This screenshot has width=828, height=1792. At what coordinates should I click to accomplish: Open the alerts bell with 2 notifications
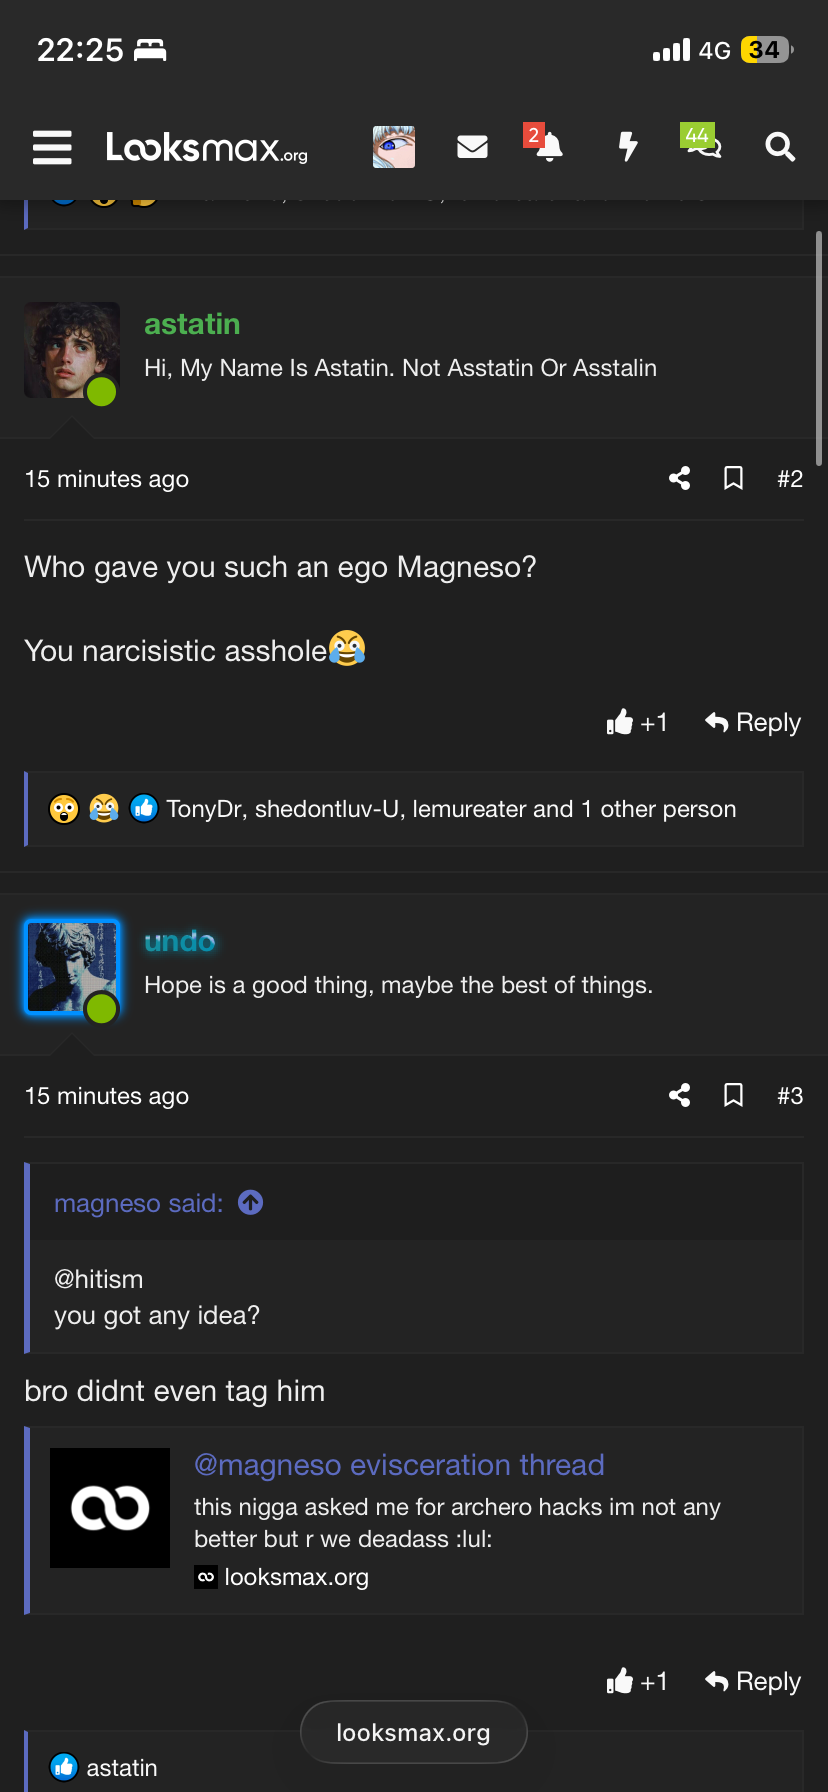coord(548,147)
